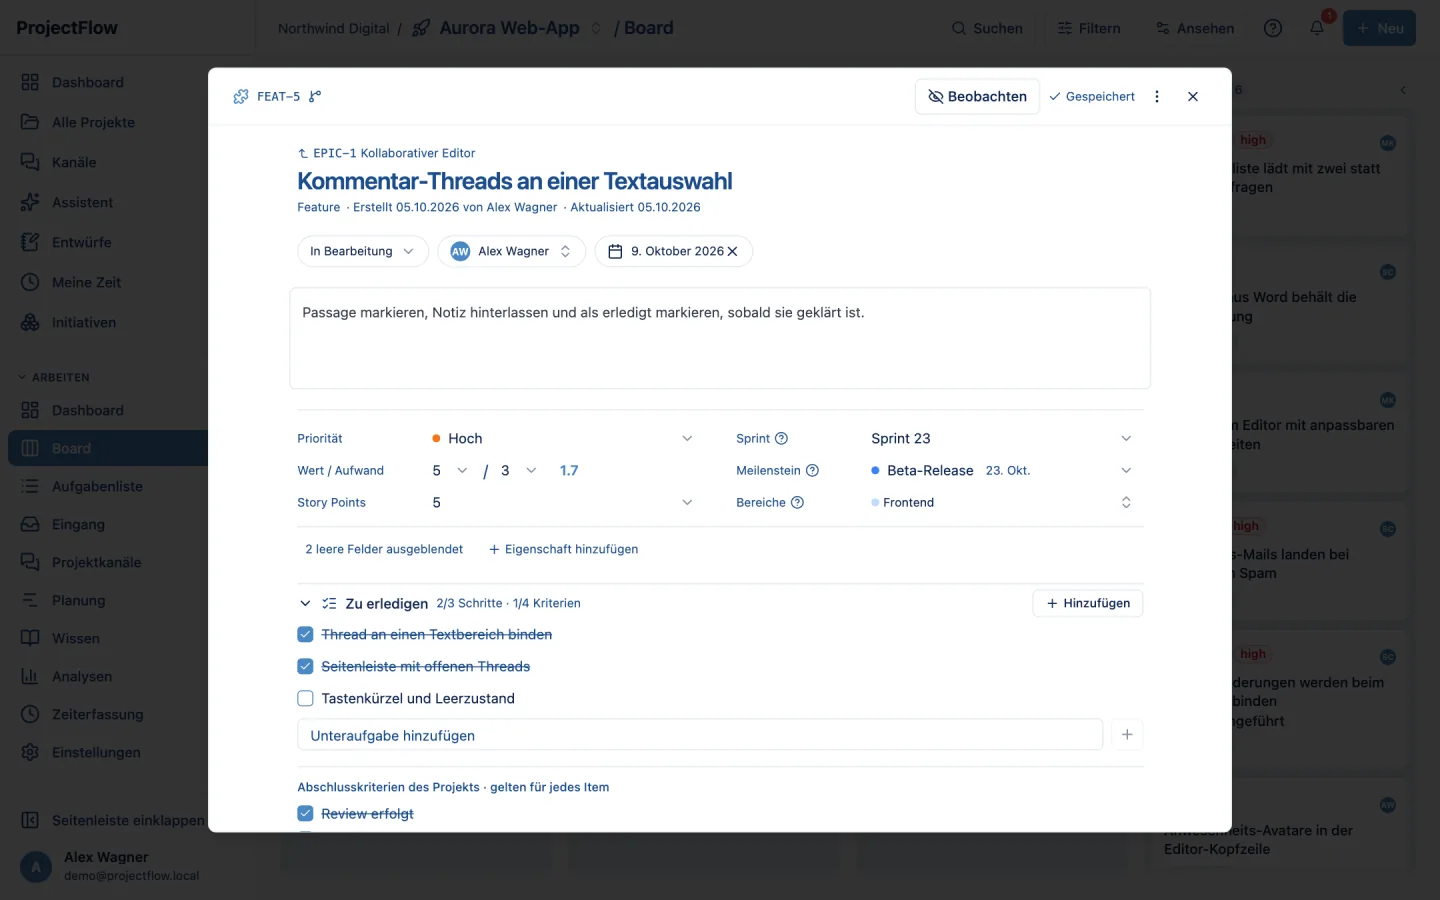Check 'Tastenkürzel und Leerzustand' subtask
The height and width of the screenshot is (900, 1440).
click(305, 698)
